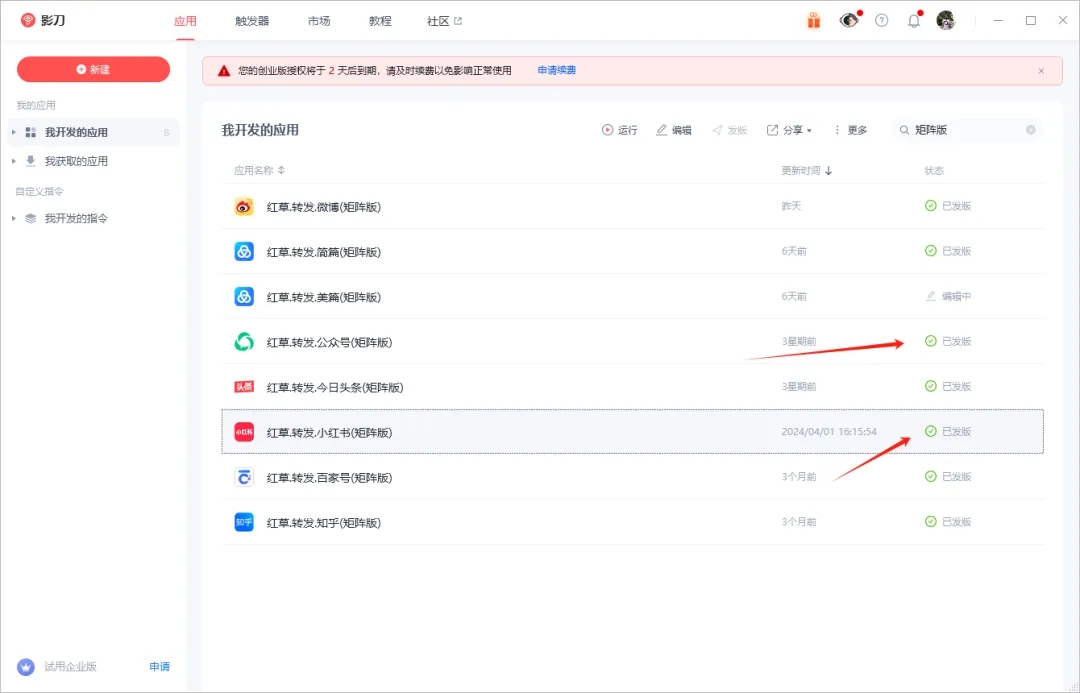
Task: Click the 公众号 app icon
Action: 244,342
